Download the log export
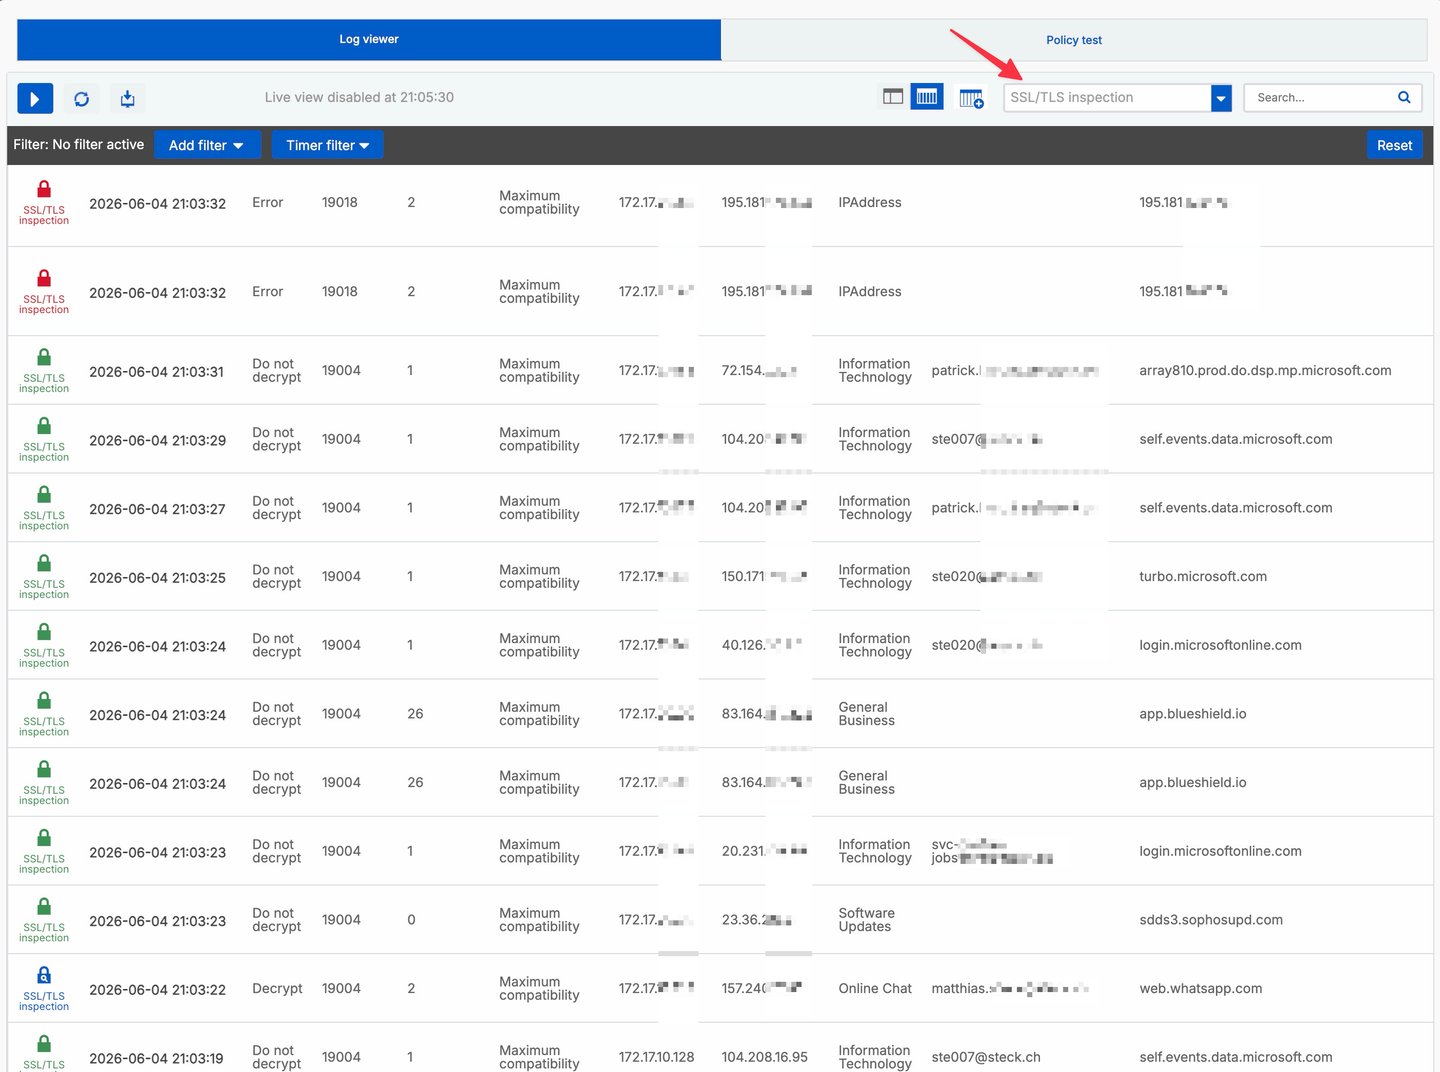 [127, 98]
